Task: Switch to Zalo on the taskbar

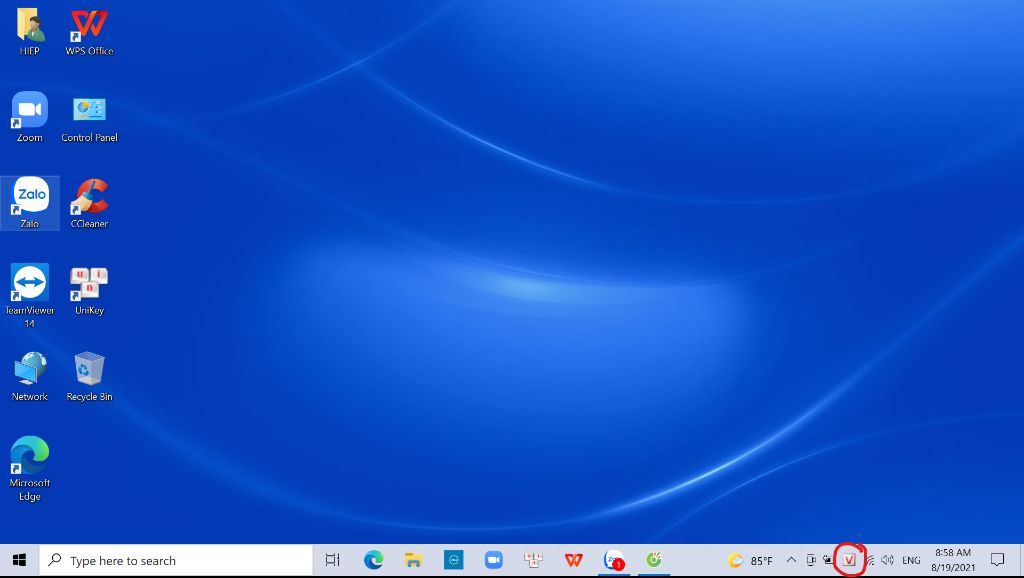Action: click(x=614, y=560)
